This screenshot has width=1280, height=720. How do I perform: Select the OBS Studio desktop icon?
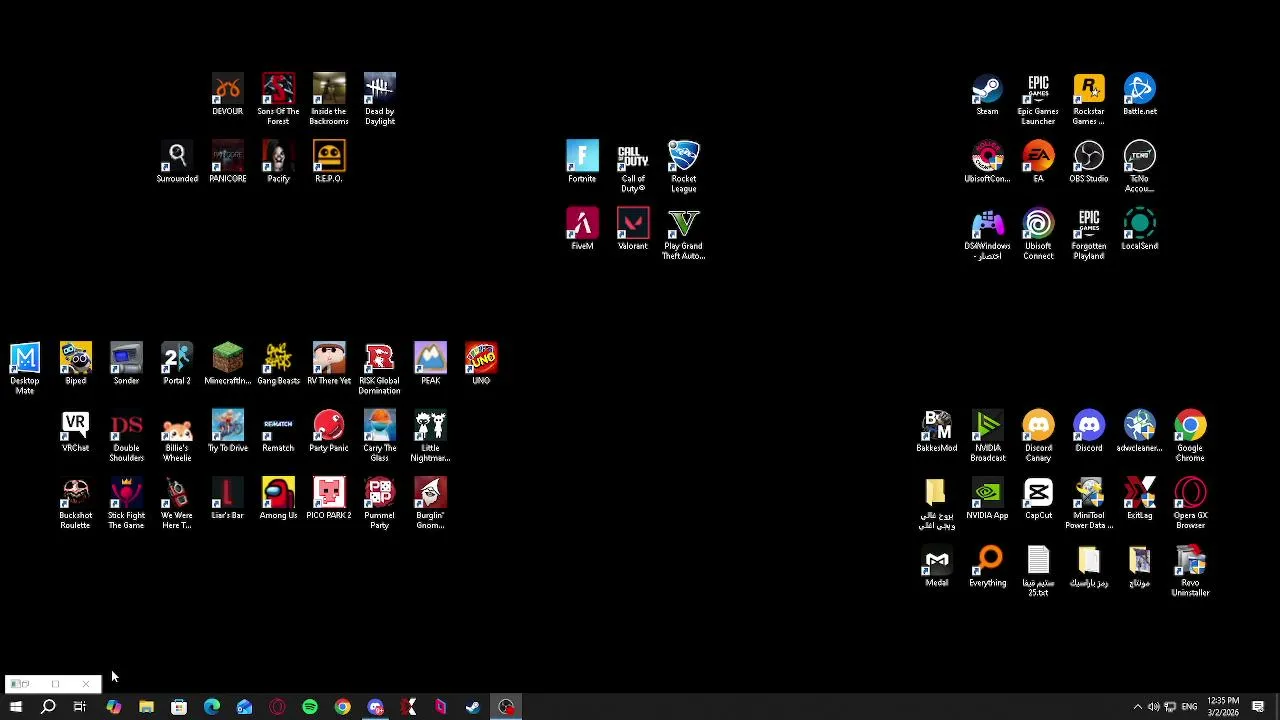(x=1089, y=162)
